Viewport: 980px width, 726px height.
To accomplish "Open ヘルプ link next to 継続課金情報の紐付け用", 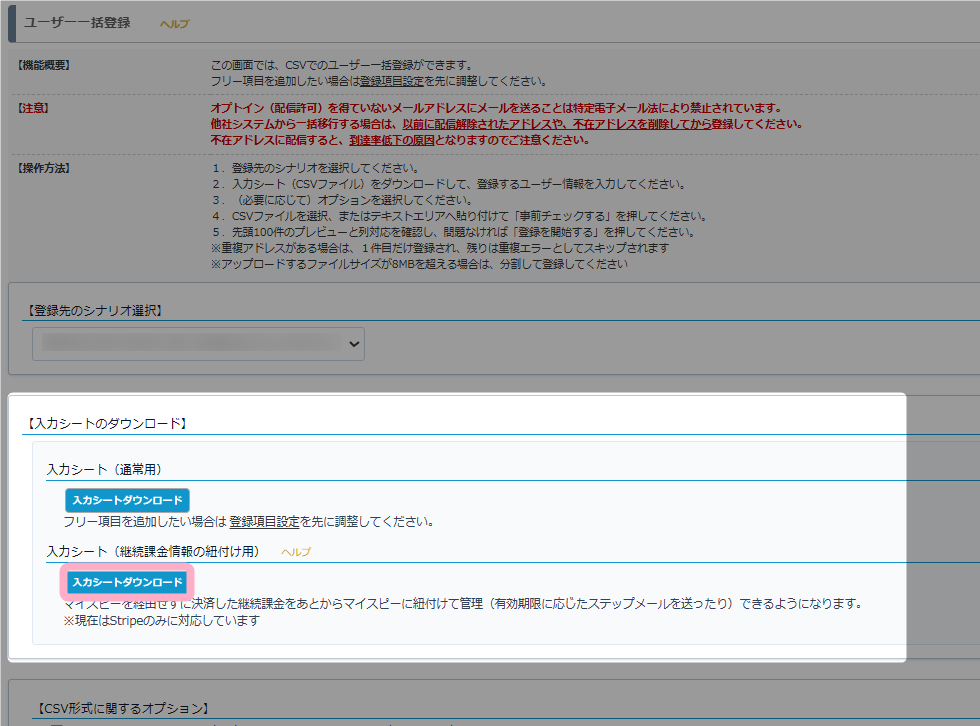I will pos(296,552).
